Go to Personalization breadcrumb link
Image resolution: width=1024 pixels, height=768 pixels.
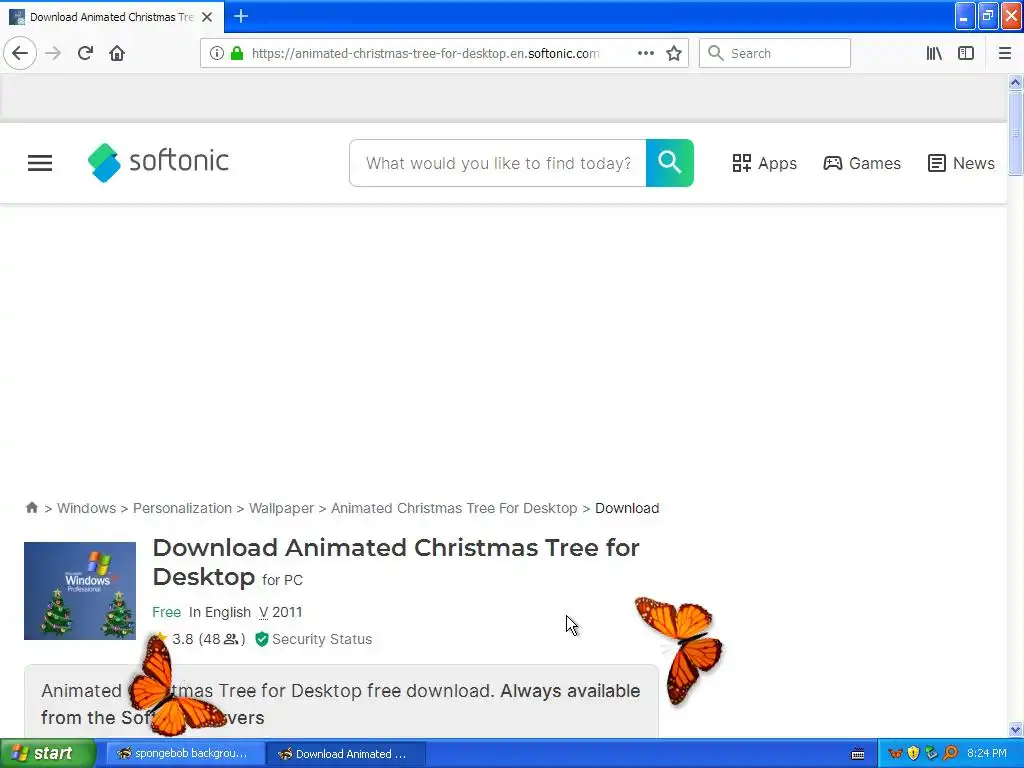182,508
